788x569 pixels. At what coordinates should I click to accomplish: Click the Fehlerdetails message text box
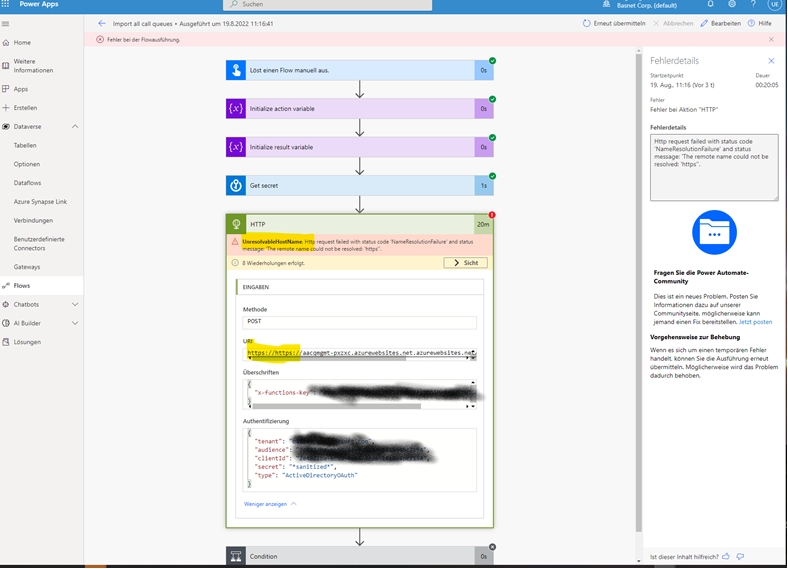coord(714,168)
